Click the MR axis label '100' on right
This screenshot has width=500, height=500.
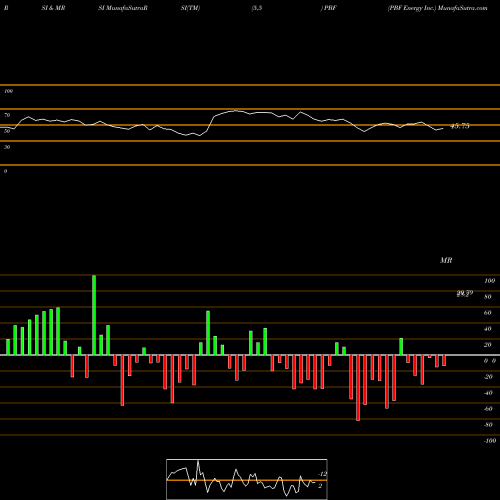[x=489, y=281]
